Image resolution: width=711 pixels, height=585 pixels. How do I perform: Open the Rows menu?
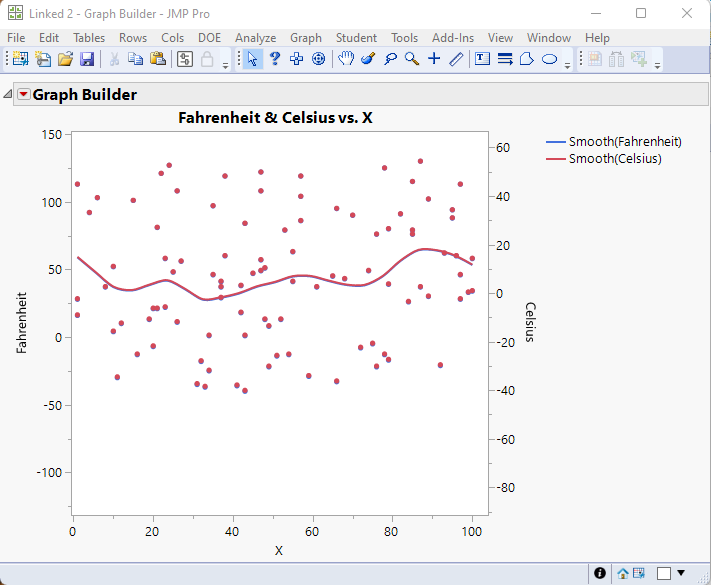[133, 38]
